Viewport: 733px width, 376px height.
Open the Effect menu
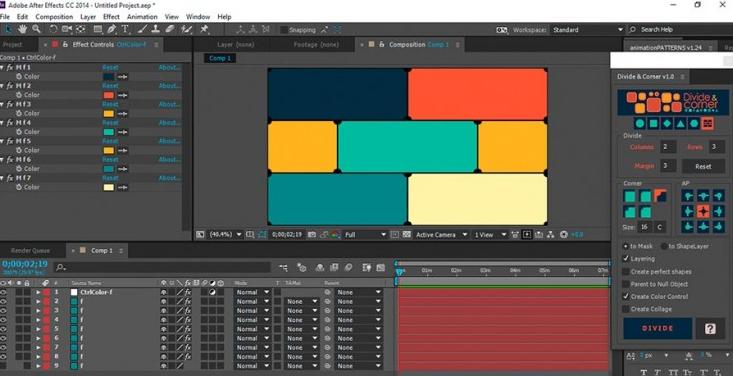click(111, 17)
